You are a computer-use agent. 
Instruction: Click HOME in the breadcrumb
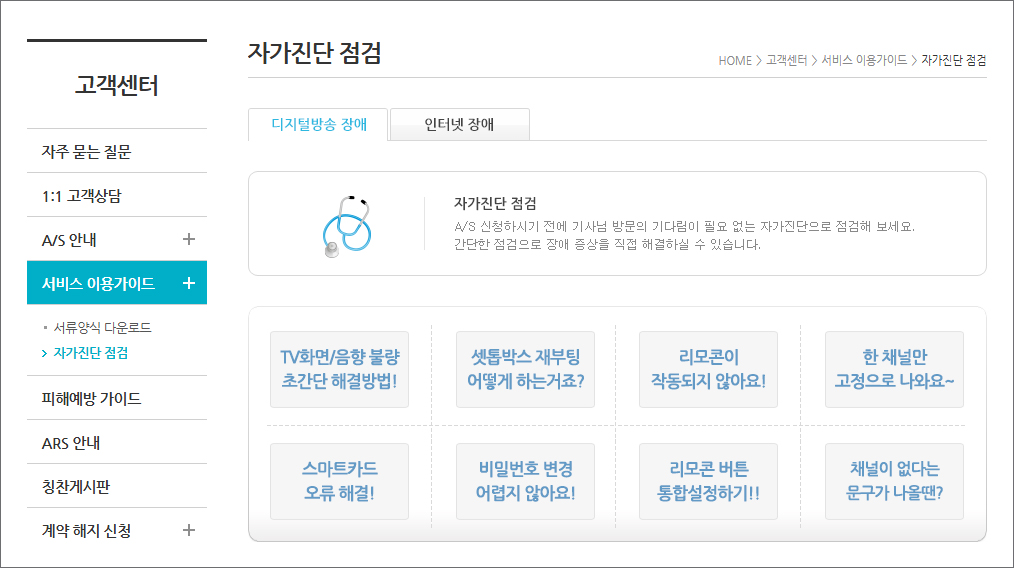point(734,61)
